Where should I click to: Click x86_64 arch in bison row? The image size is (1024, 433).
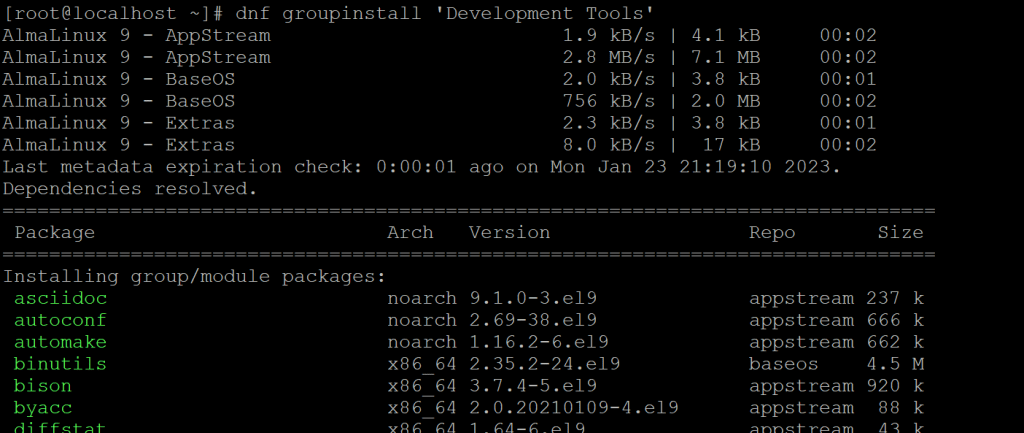coord(422,387)
